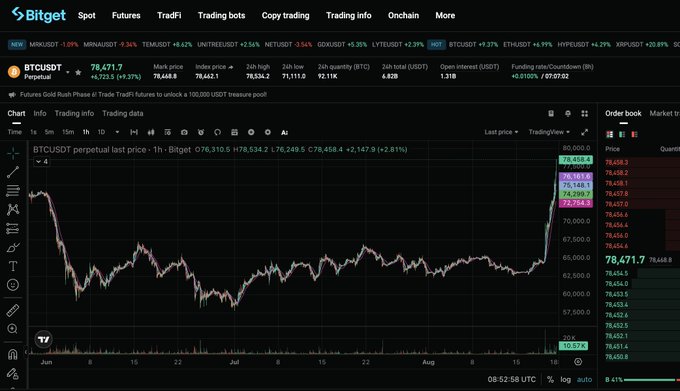Show only sell orders in order book
This screenshot has height=391, width=680.
pyautogui.click(x=634, y=134)
